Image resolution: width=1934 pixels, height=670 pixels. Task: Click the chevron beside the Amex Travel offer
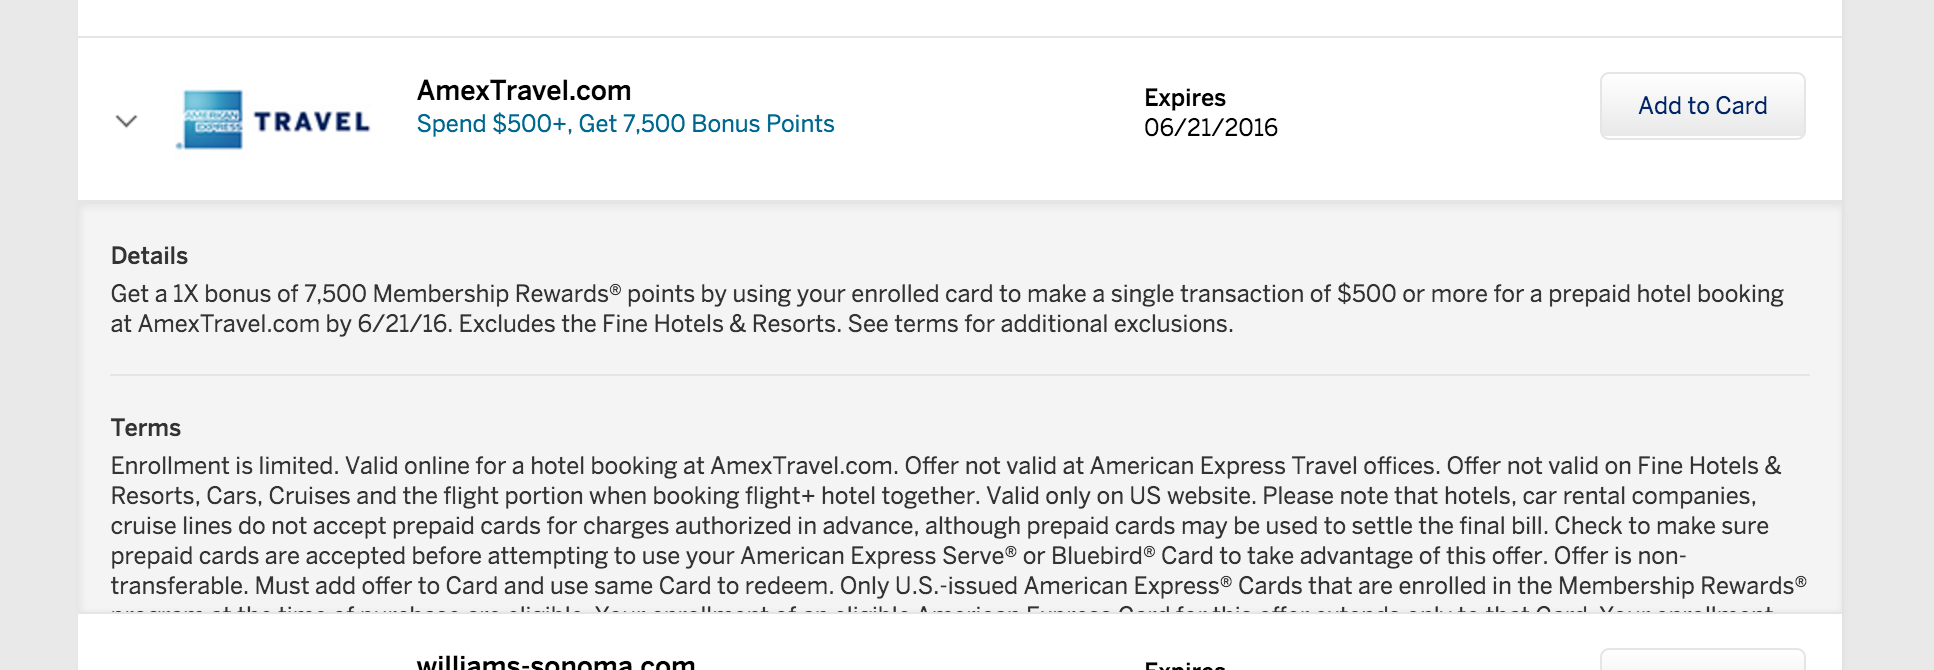coord(127,119)
